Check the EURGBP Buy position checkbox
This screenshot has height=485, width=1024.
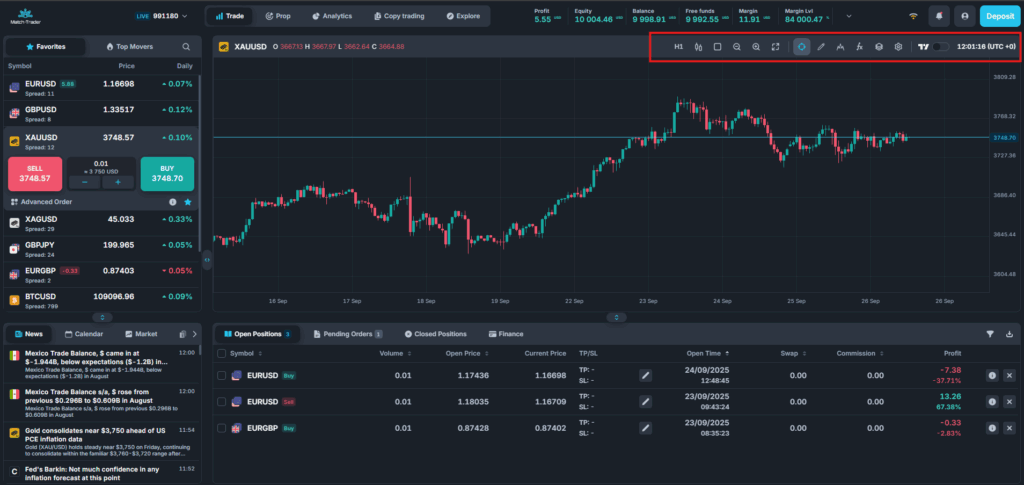click(222, 427)
